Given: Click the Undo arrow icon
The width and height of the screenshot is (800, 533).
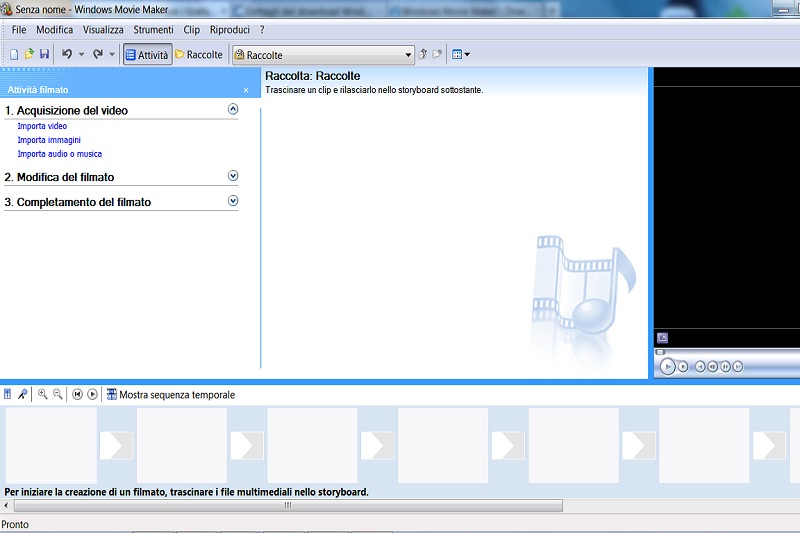Looking at the screenshot, I should [67, 54].
